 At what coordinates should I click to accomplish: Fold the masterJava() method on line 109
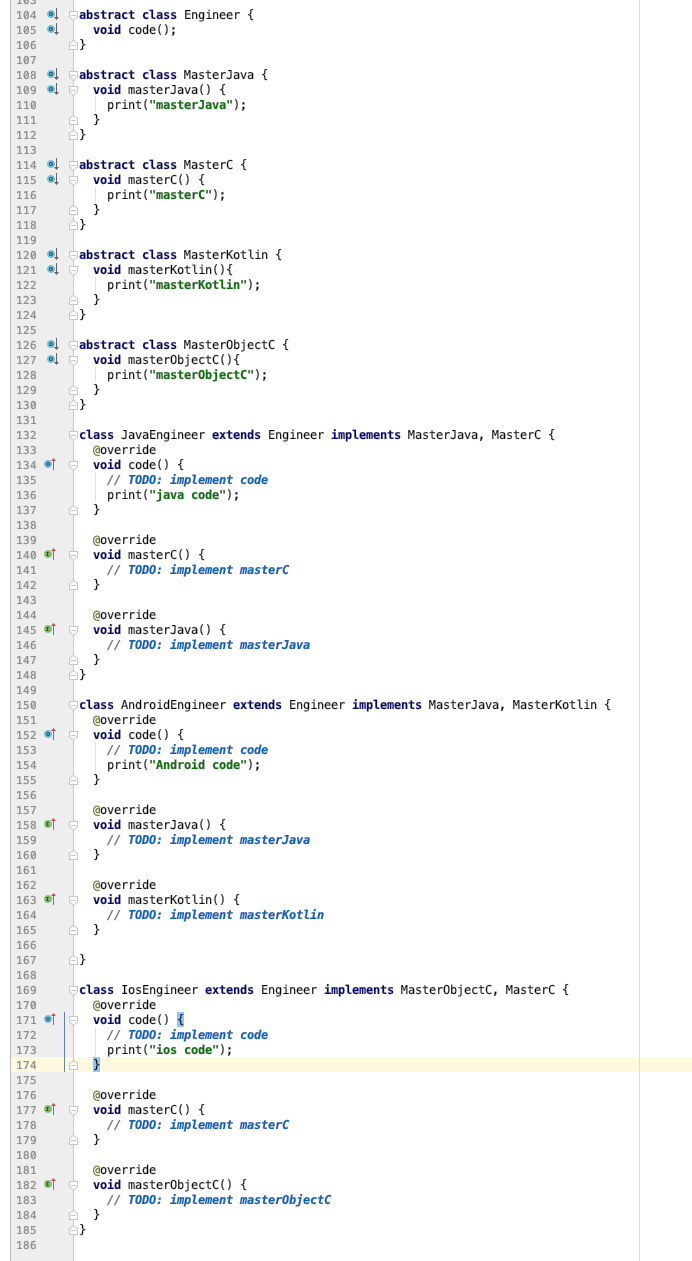pos(73,90)
